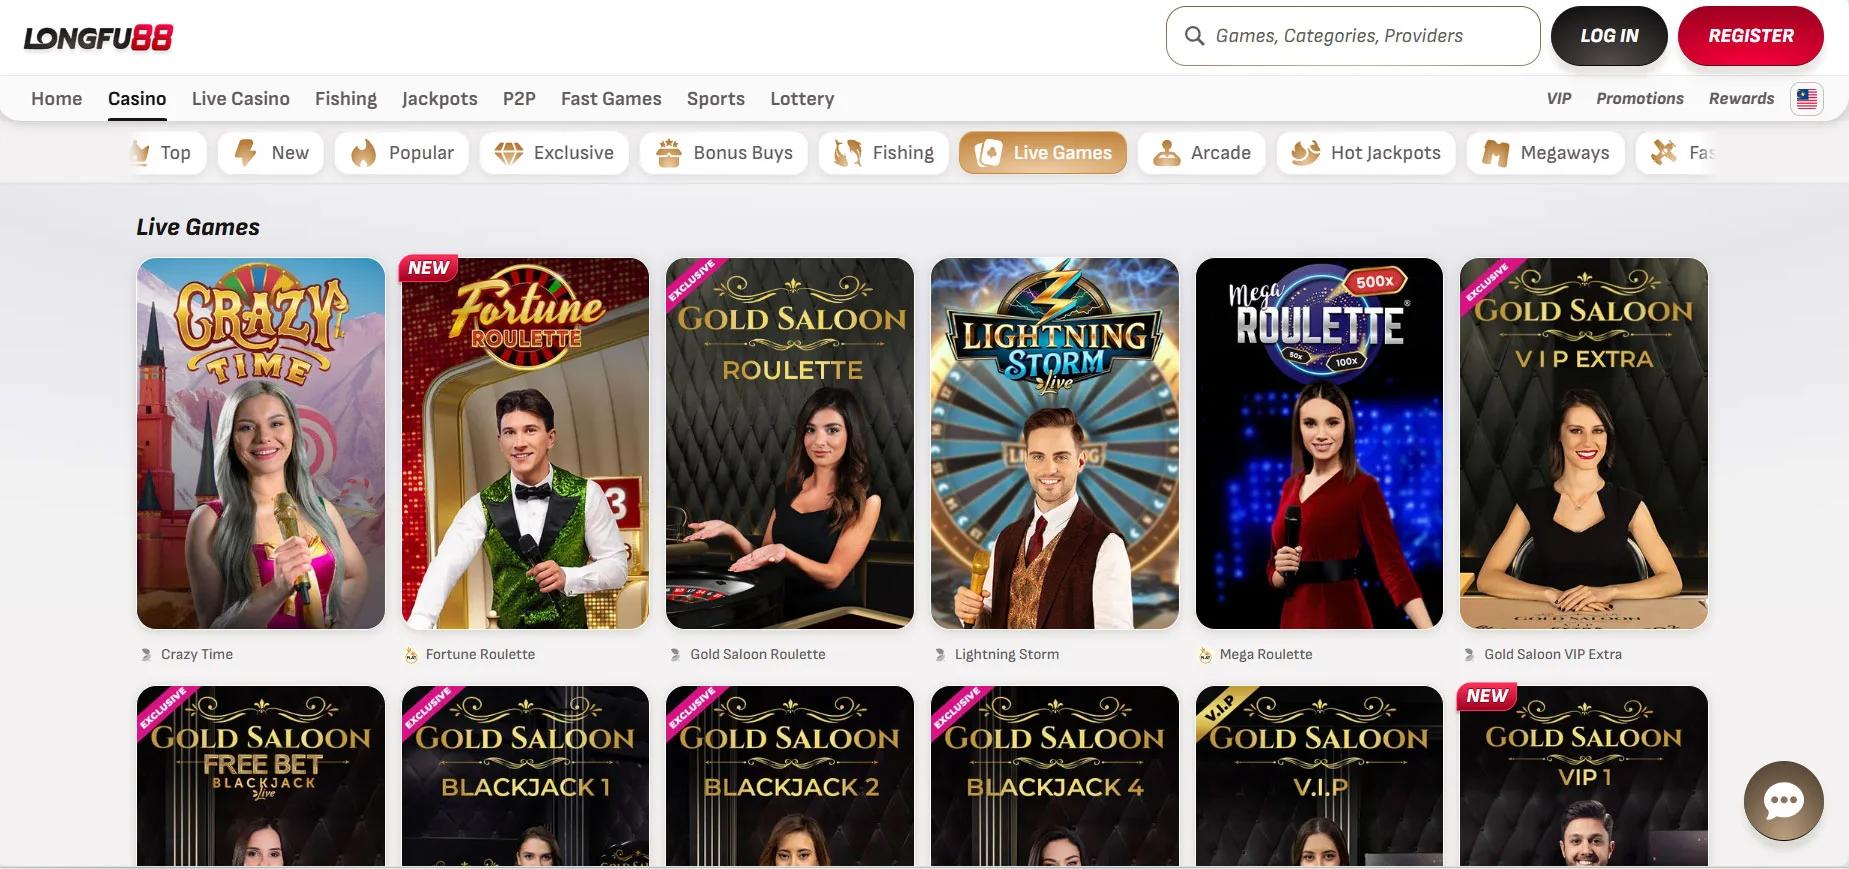Click the search magnifier icon
This screenshot has height=869, width=1849.
click(x=1194, y=36)
